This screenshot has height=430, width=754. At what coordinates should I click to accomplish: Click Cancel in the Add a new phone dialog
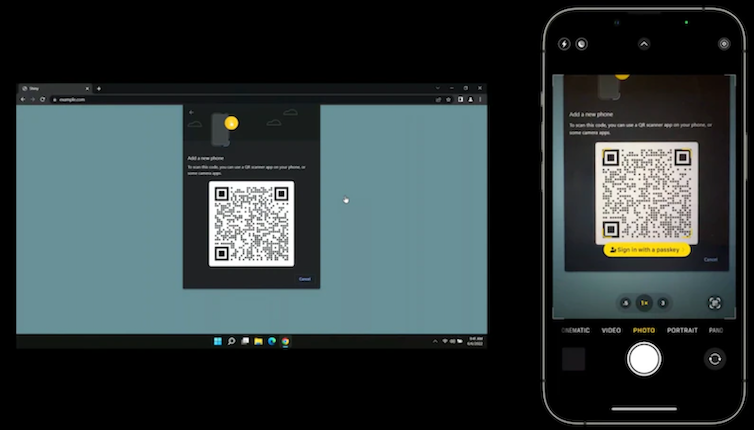tap(305, 279)
